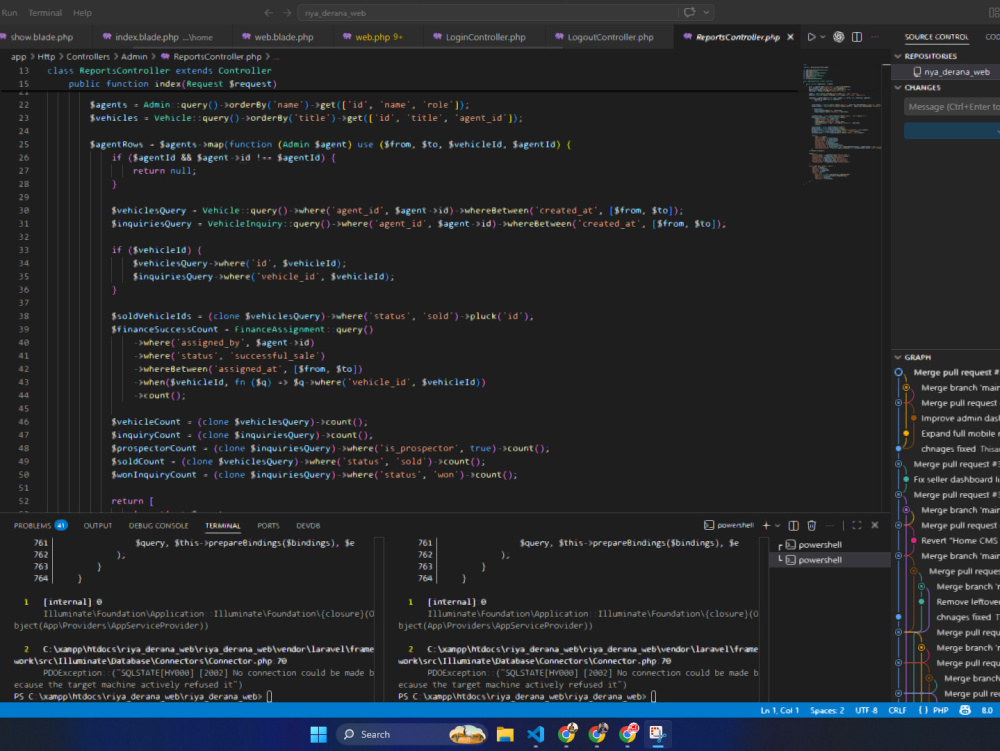Open terminal panel ellipsis menu
Screen dimensions: 1000x751
click(x=830, y=526)
